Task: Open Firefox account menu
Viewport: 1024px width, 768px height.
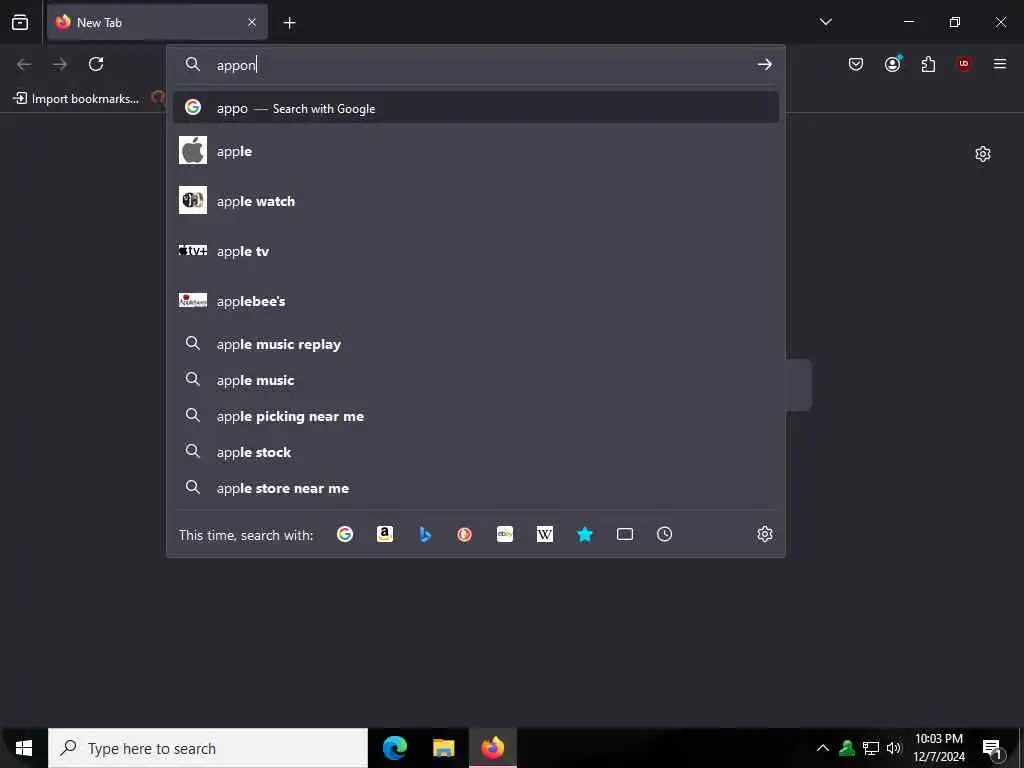Action: point(892,64)
